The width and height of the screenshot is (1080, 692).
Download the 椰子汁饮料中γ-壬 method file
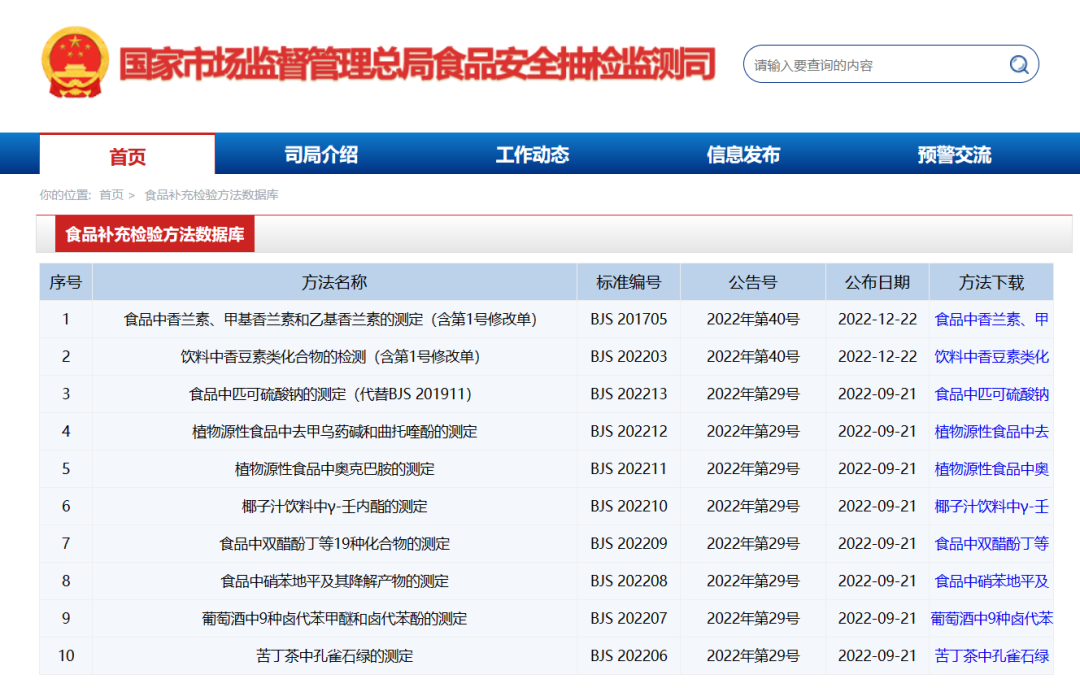tap(991, 507)
